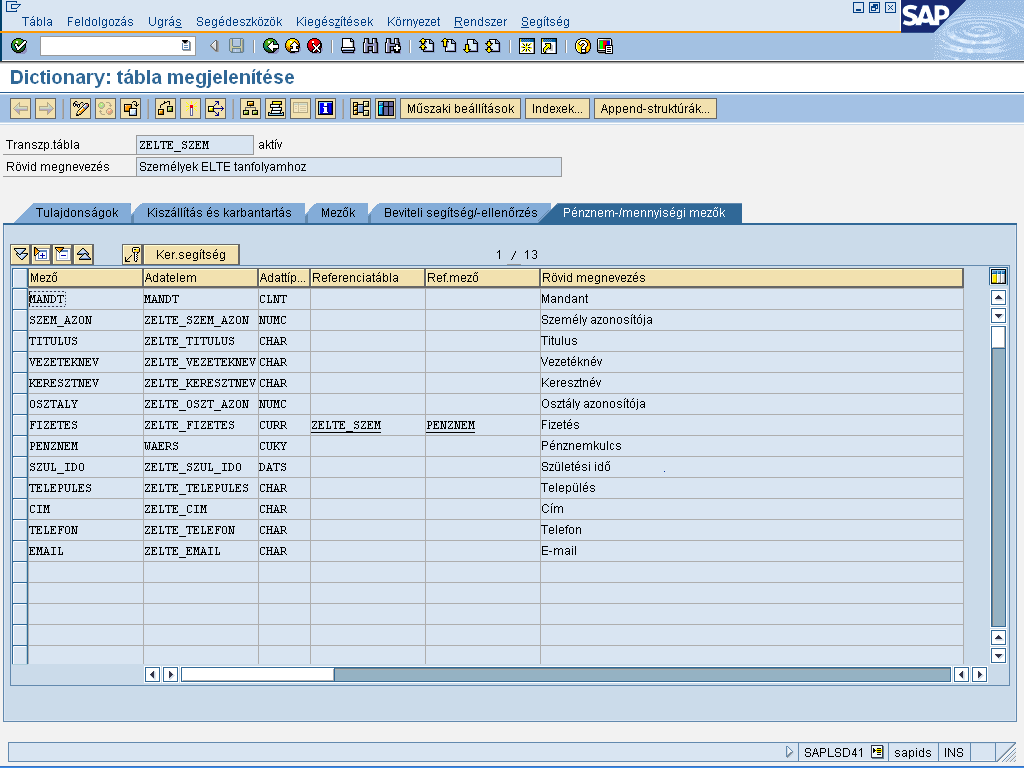Open the Ugrás menu

[165, 22]
